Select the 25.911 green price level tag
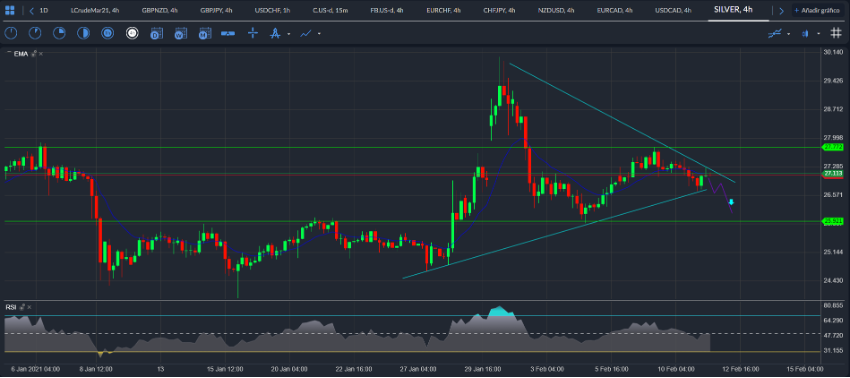The width and height of the screenshot is (850, 378). pos(832,221)
